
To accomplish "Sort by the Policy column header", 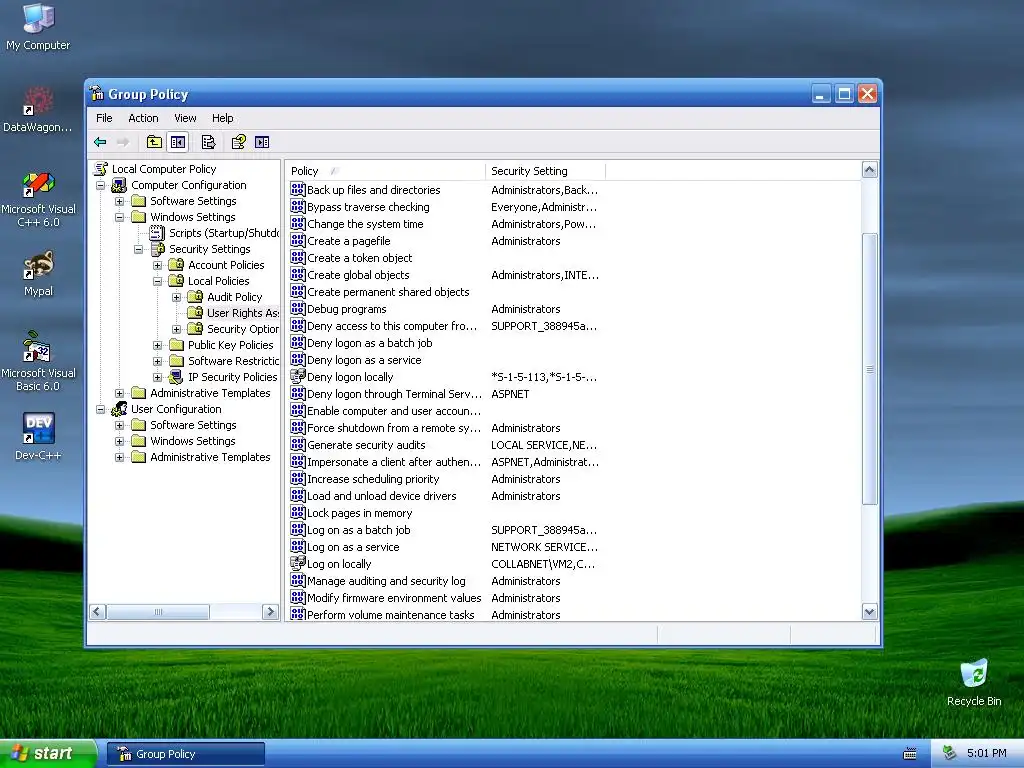I will point(386,171).
